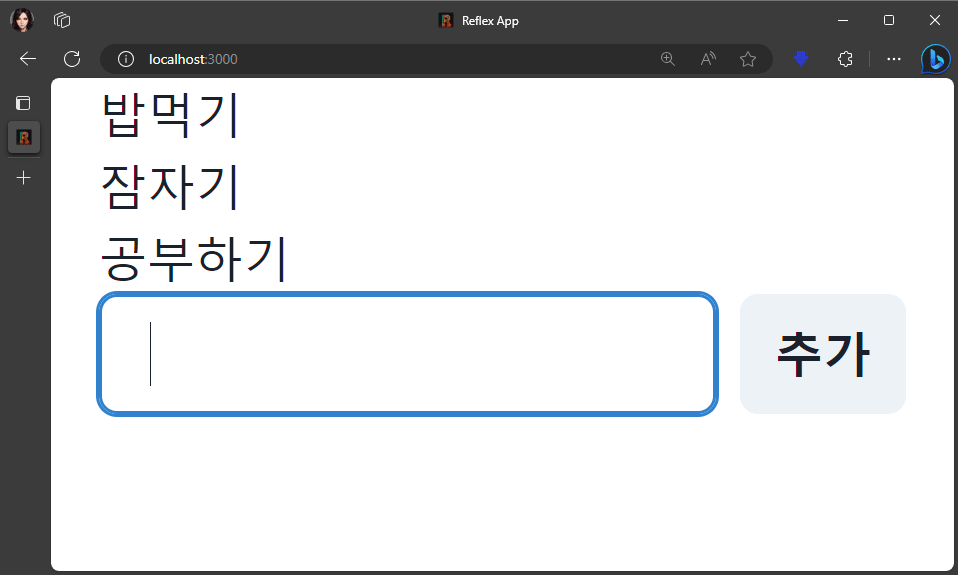The height and width of the screenshot is (575, 958).
Task: Open the tab actions menu icon
Action: (x=23, y=103)
